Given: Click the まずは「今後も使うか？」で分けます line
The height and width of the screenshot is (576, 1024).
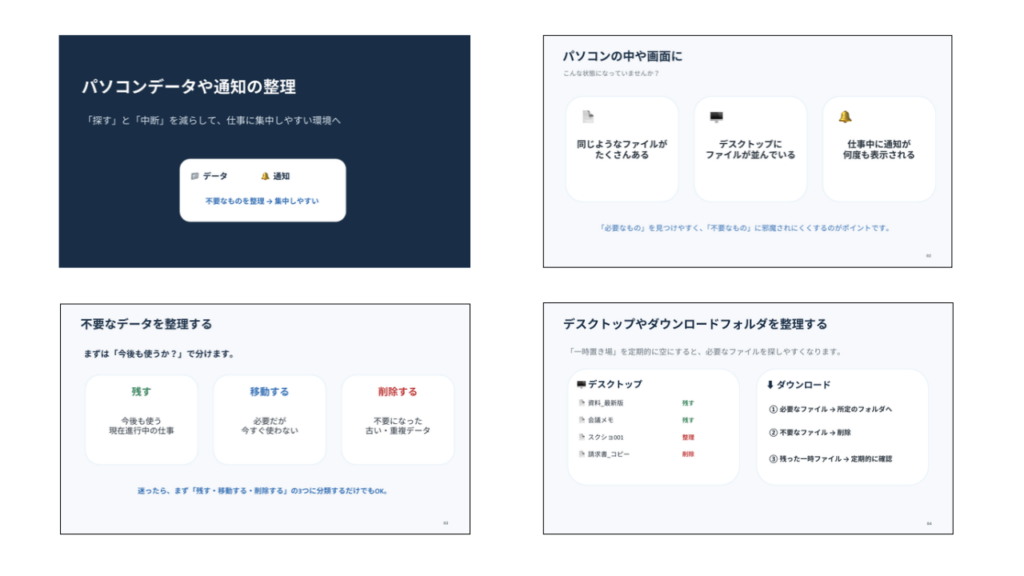Looking at the screenshot, I should click(x=159, y=354).
